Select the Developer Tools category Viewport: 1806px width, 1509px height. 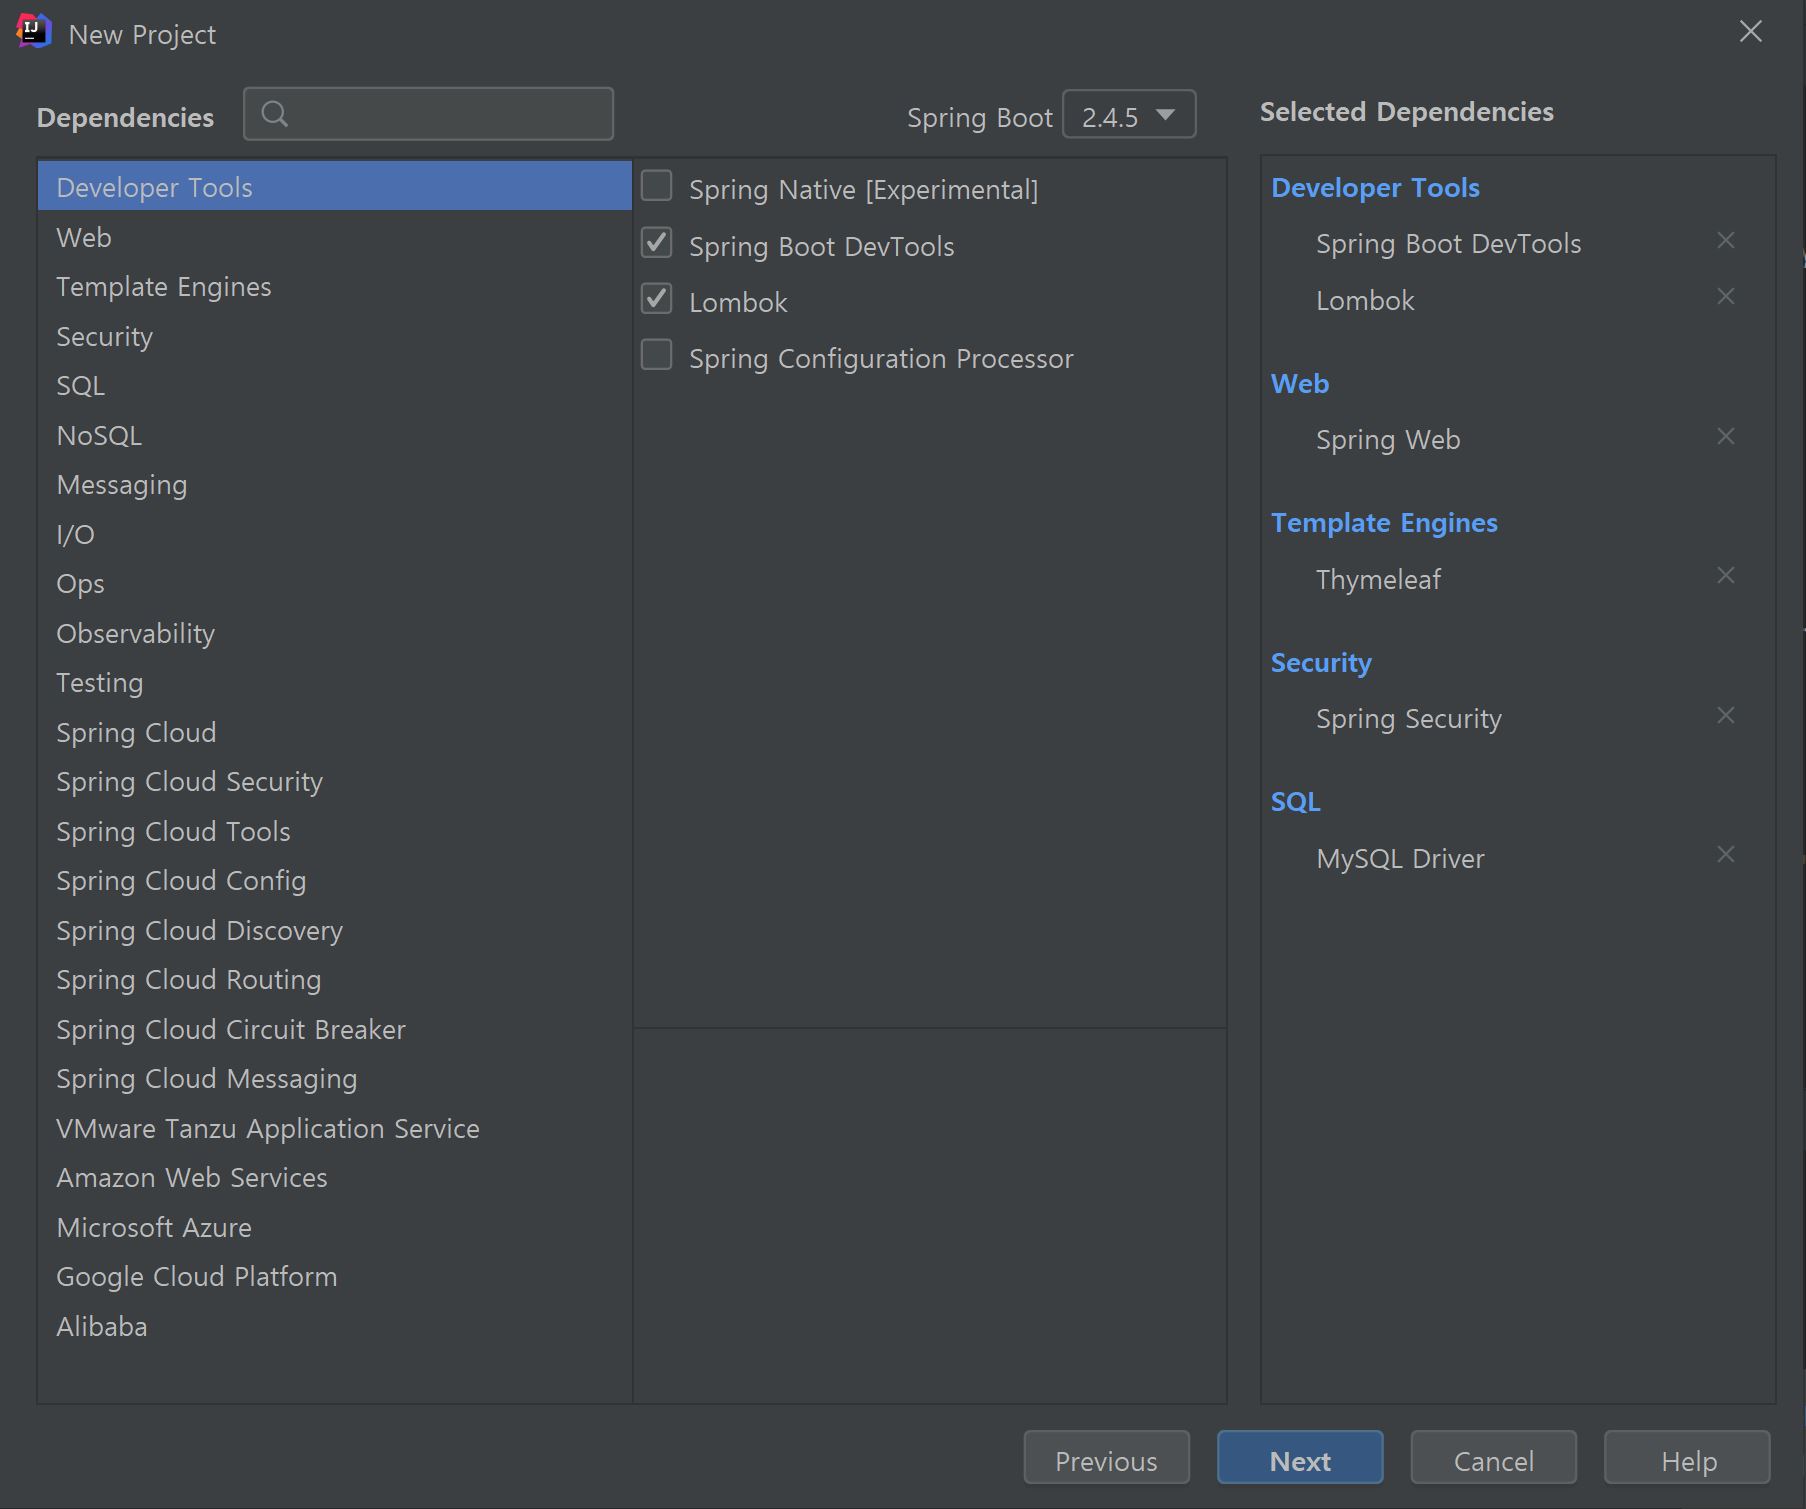(334, 187)
